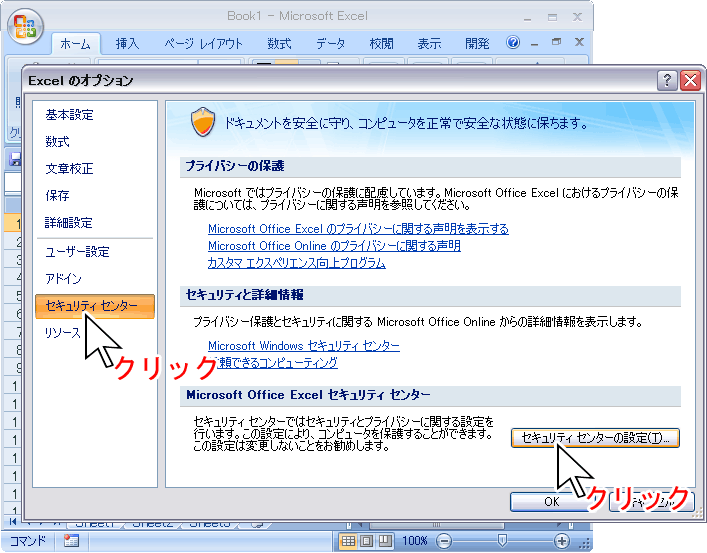Open the ページ レイアウト ribbon tab
Screen dimensions: 707x553
(203, 44)
